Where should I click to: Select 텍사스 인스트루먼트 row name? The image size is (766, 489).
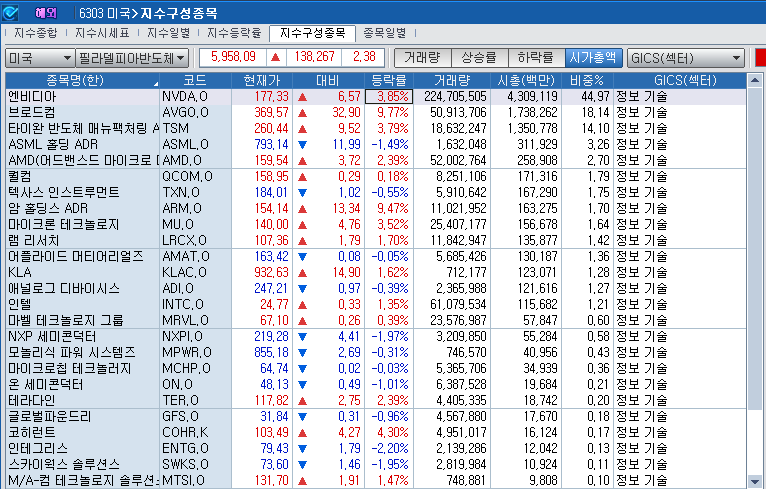click(64, 192)
